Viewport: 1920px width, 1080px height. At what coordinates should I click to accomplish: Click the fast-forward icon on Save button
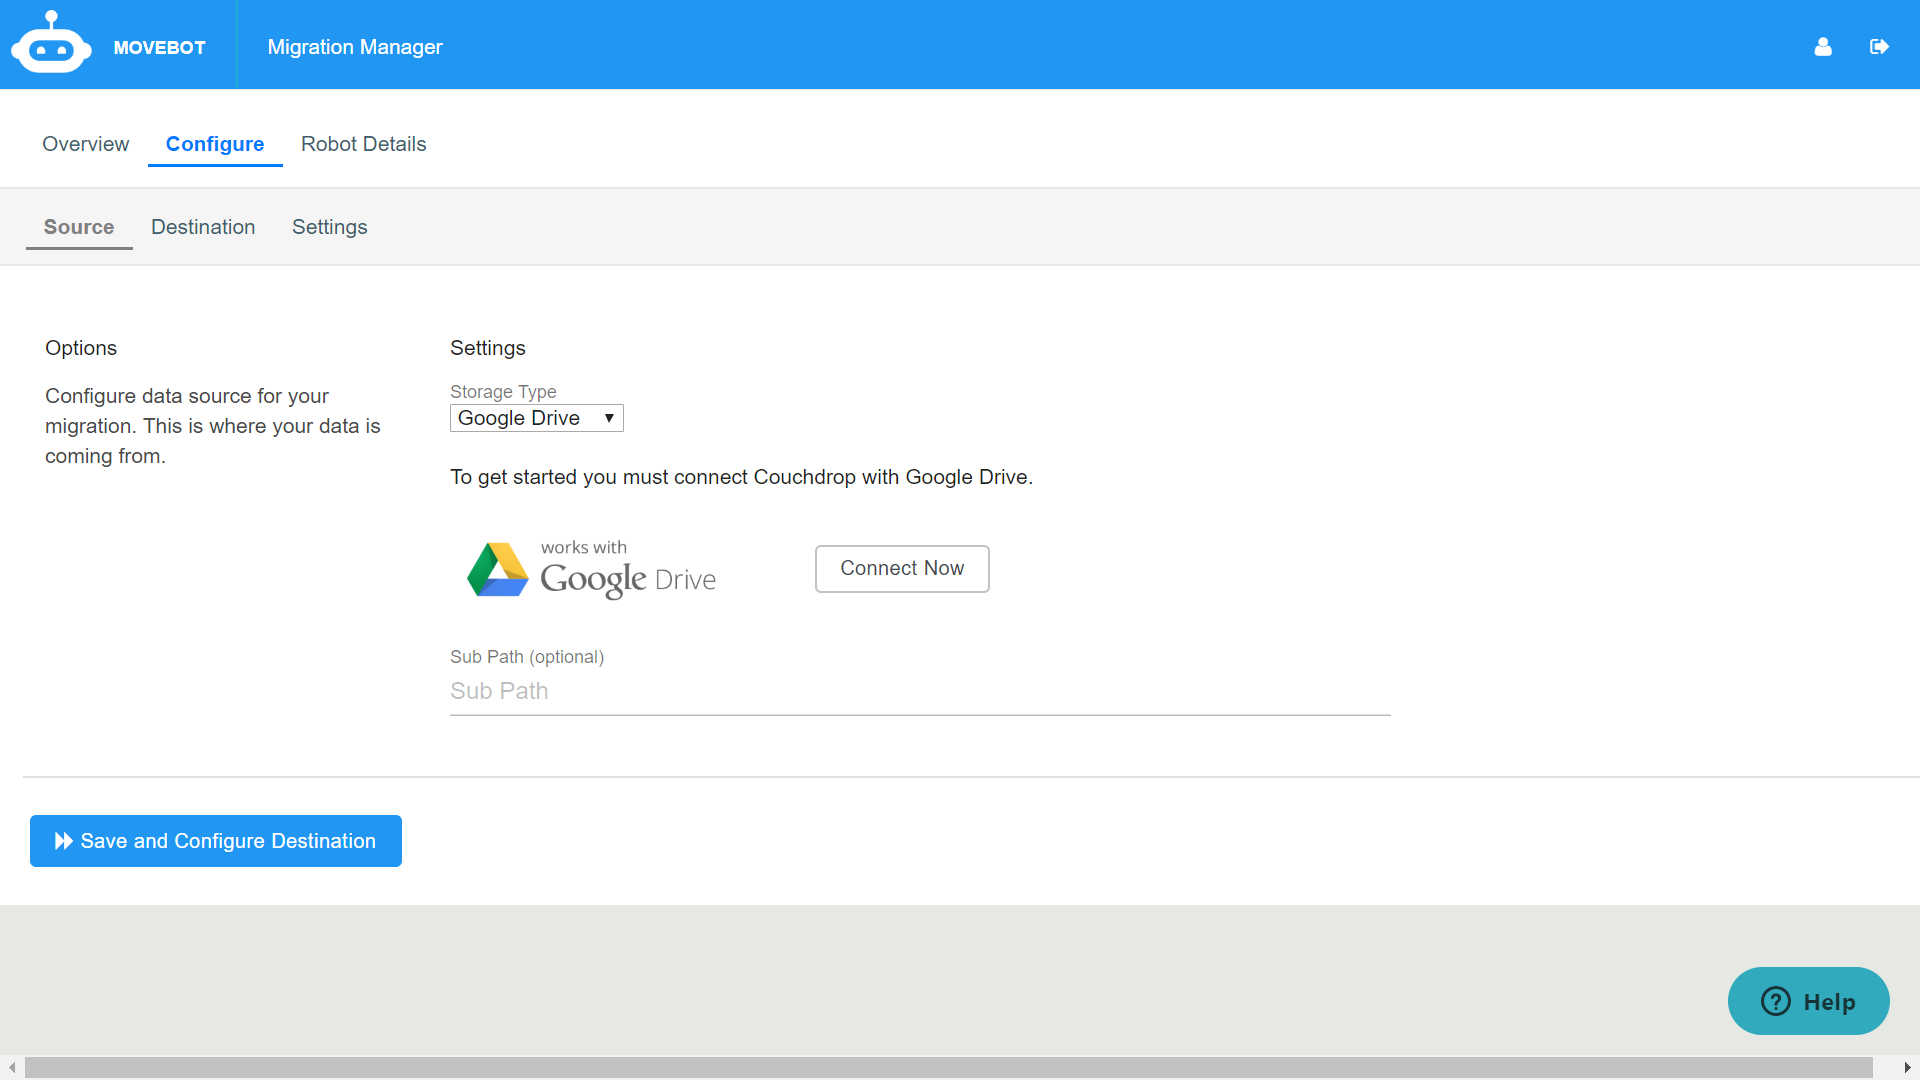pyautogui.click(x=64, y=841)
